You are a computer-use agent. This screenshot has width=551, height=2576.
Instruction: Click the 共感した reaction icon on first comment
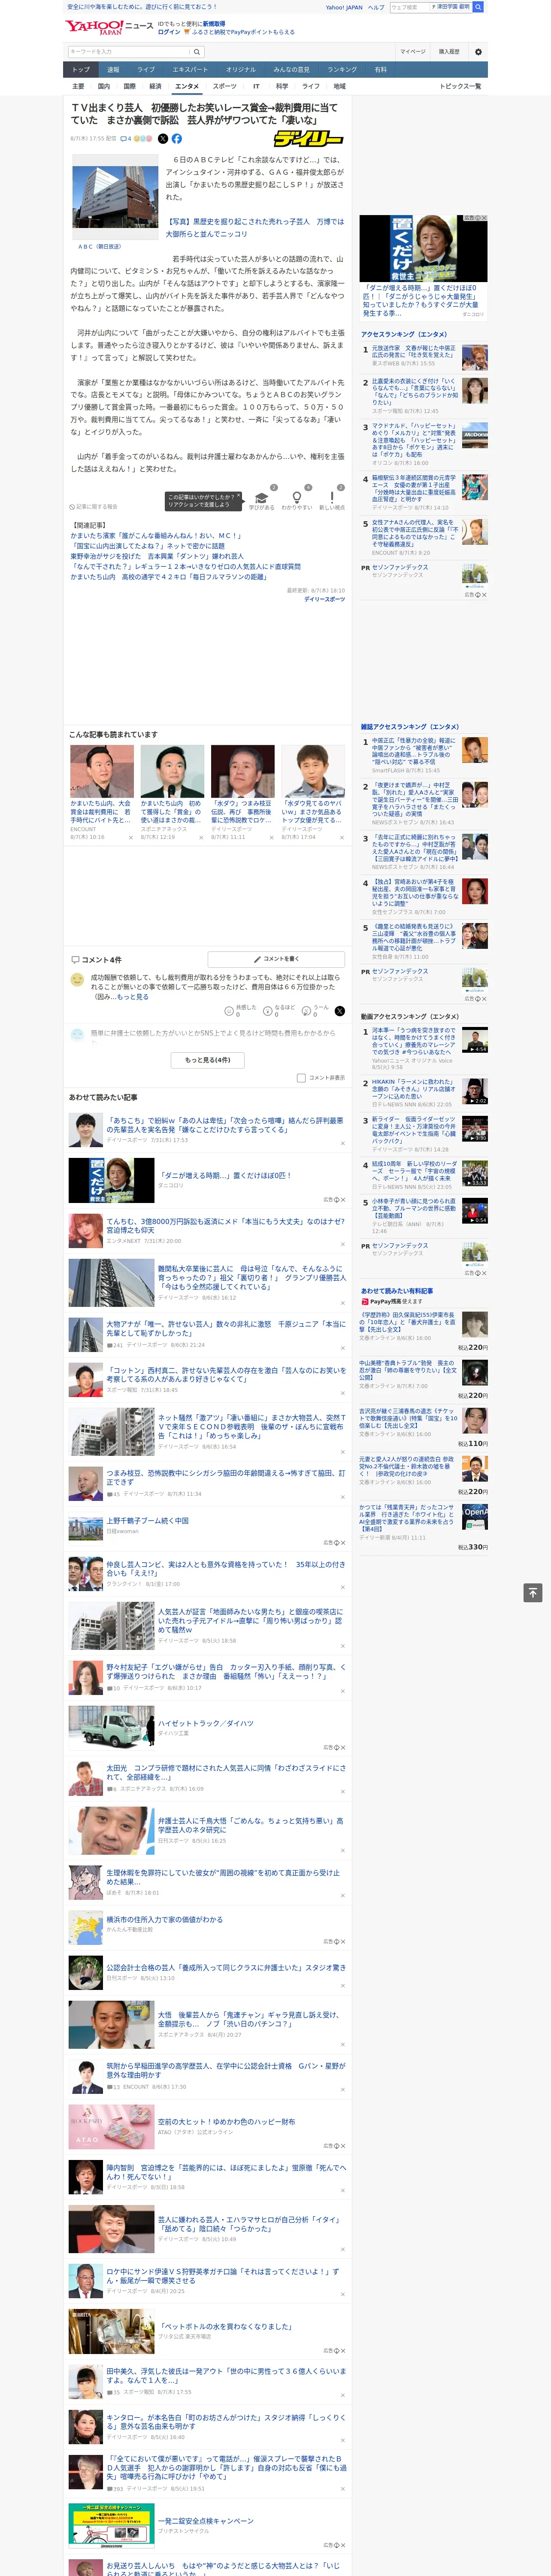tap(229, 1011)
